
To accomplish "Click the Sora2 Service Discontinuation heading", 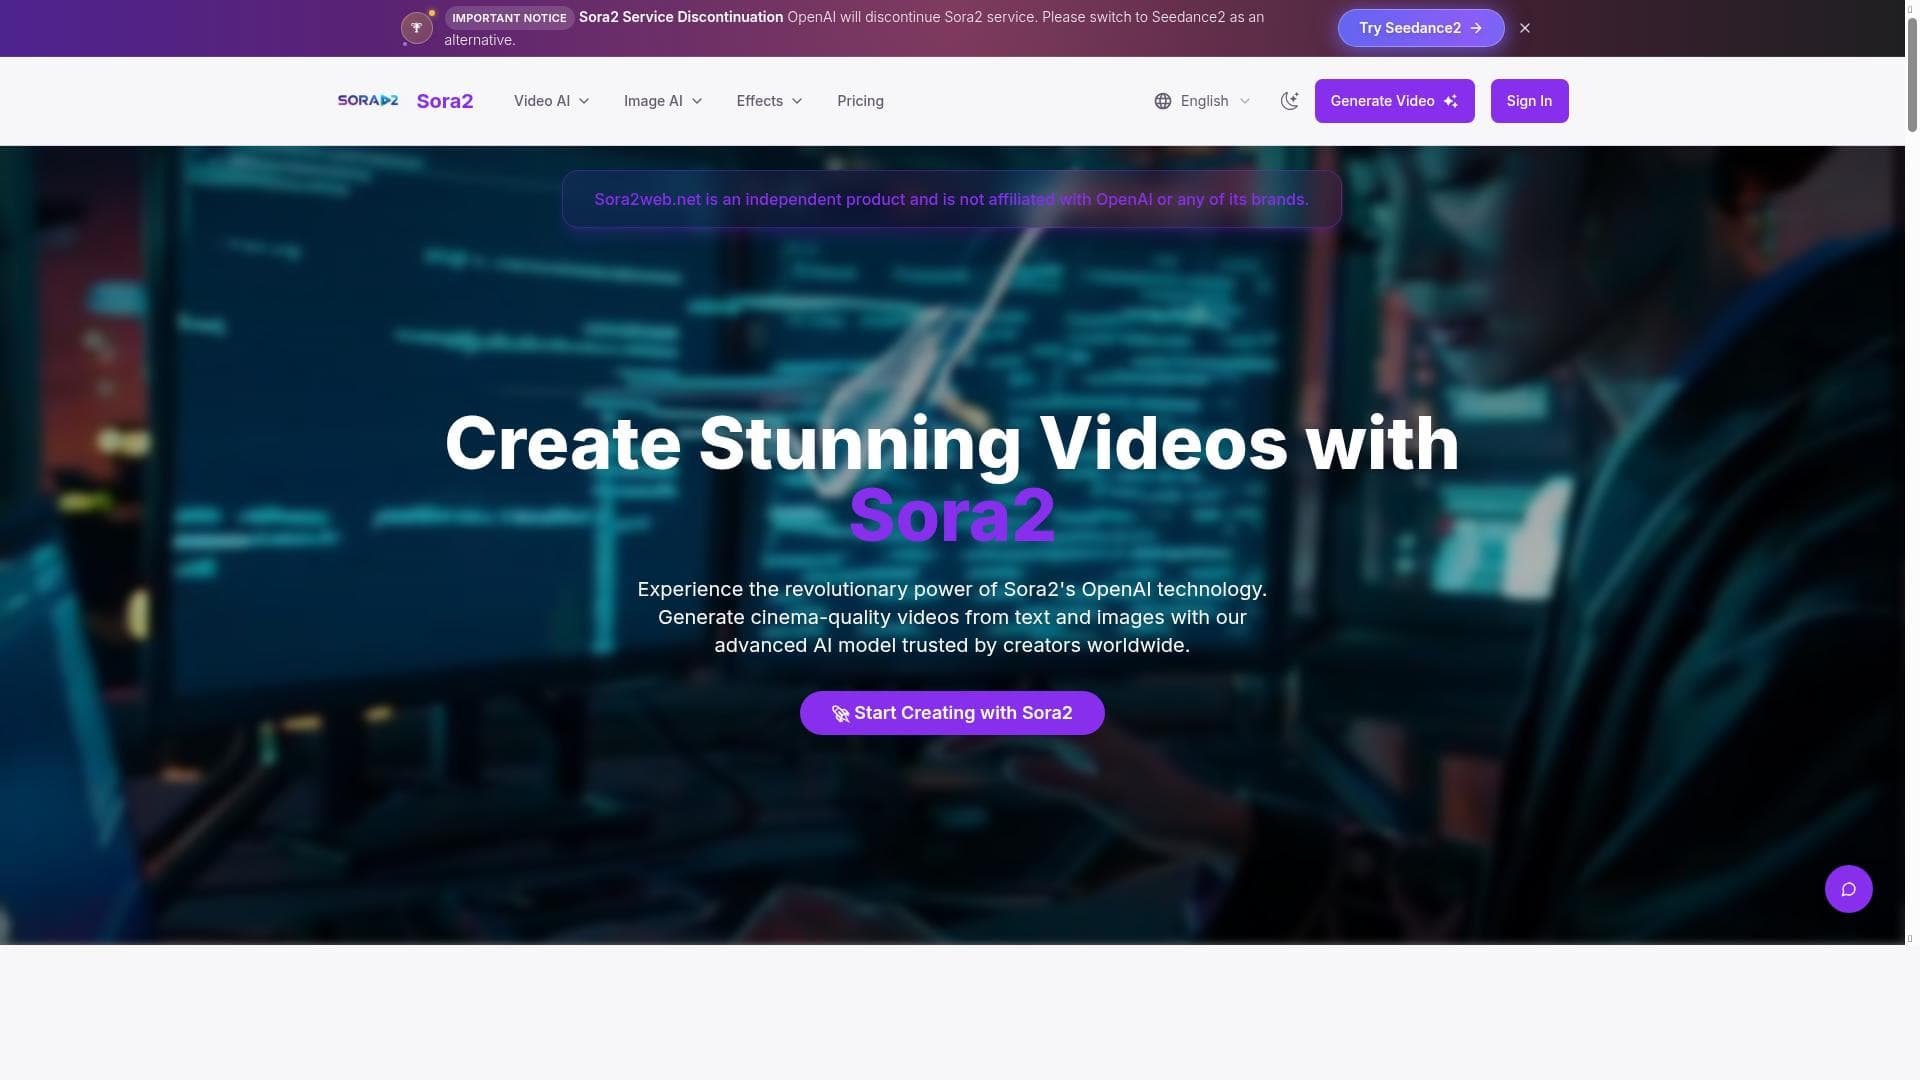I will click(681, 17).
